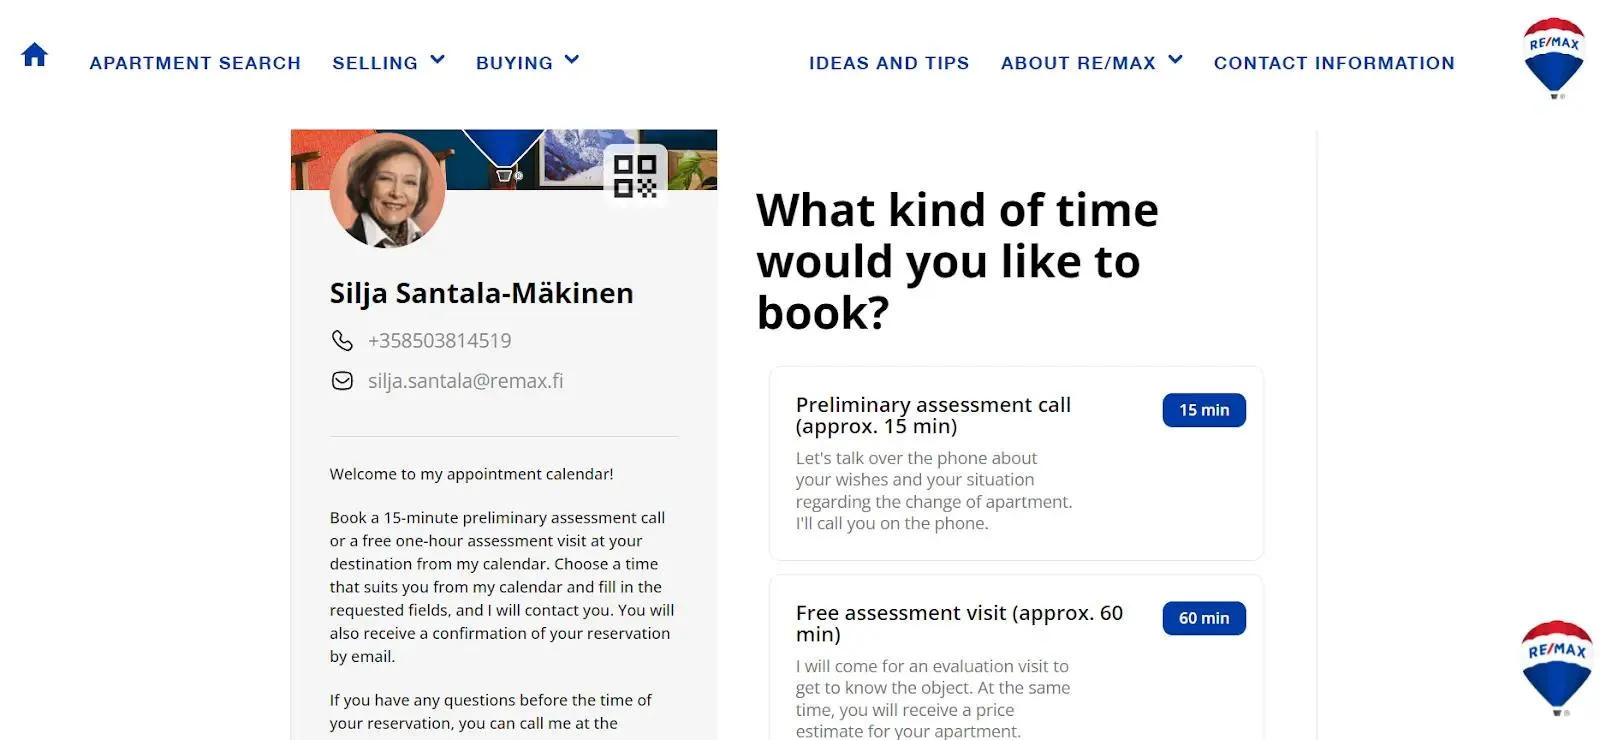Click the email envelope icon
The image size is (1600, 740).
[x=342, y=381]
